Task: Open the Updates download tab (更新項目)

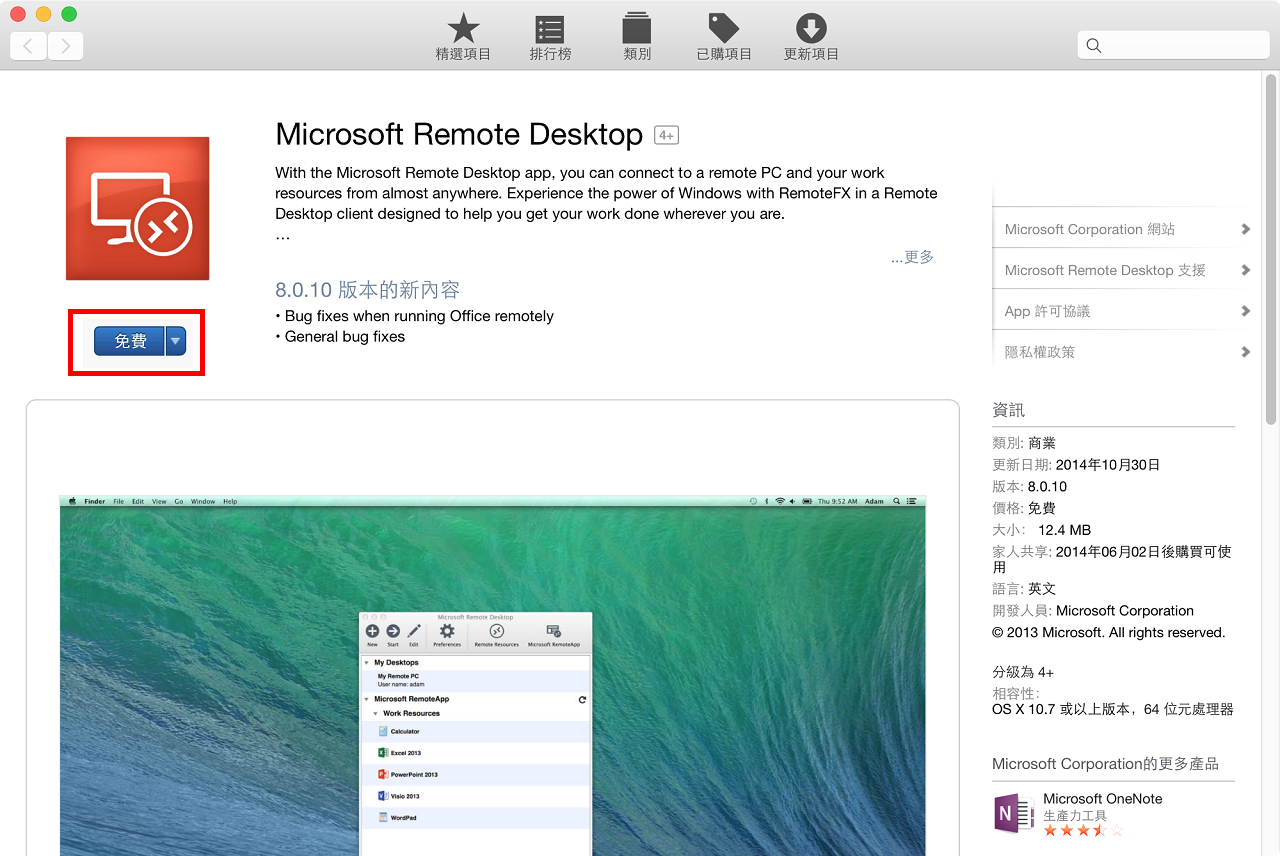Action: [811, 37]
